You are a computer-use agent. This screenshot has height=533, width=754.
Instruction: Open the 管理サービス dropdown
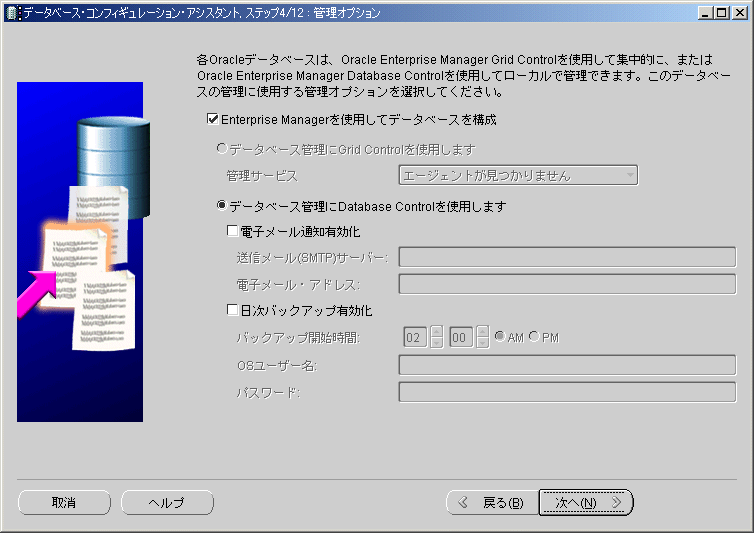point(518,175)
